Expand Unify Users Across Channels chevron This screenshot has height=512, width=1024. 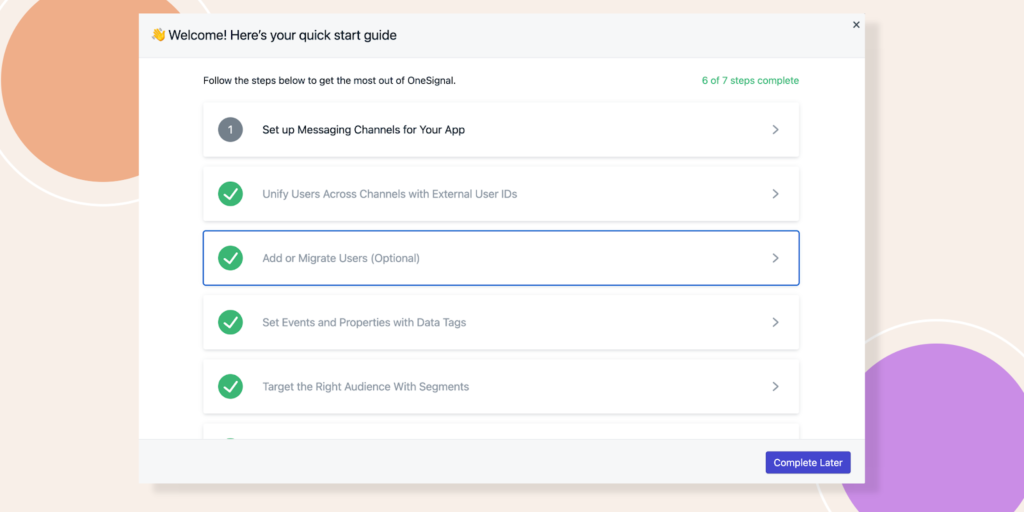point(775,194)
